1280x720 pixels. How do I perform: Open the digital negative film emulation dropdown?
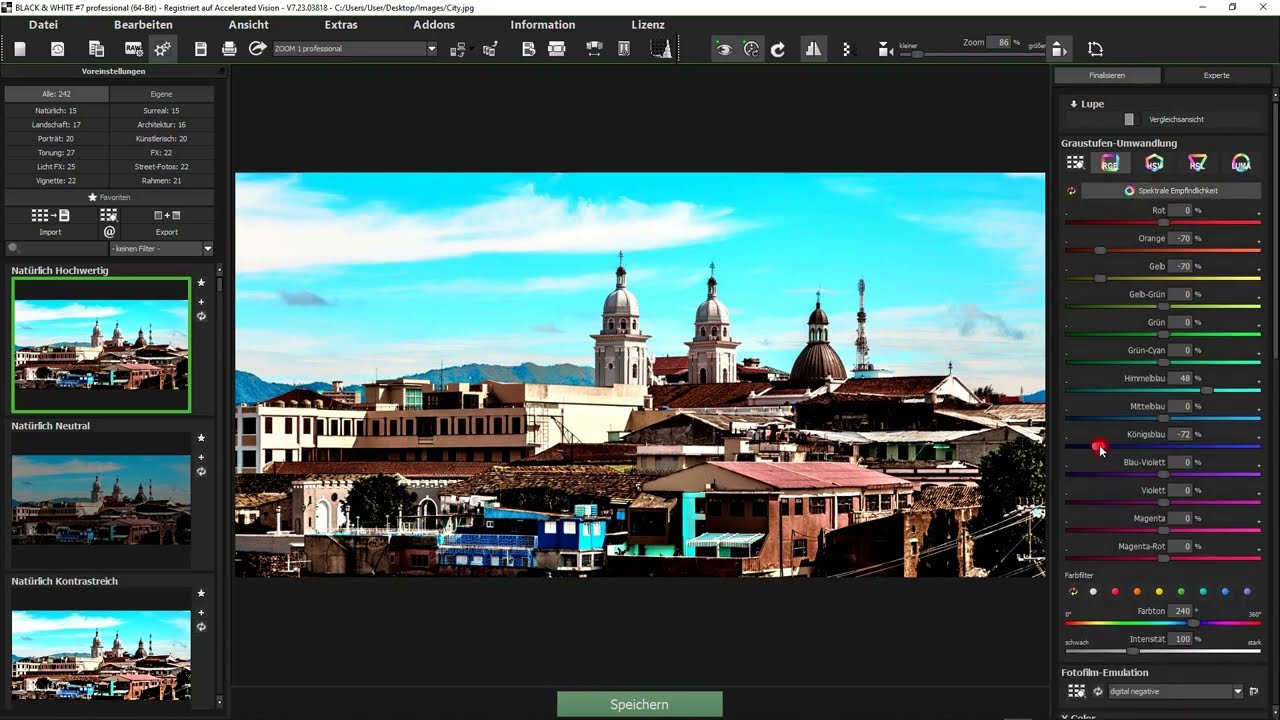click(x=1175, y=691)
